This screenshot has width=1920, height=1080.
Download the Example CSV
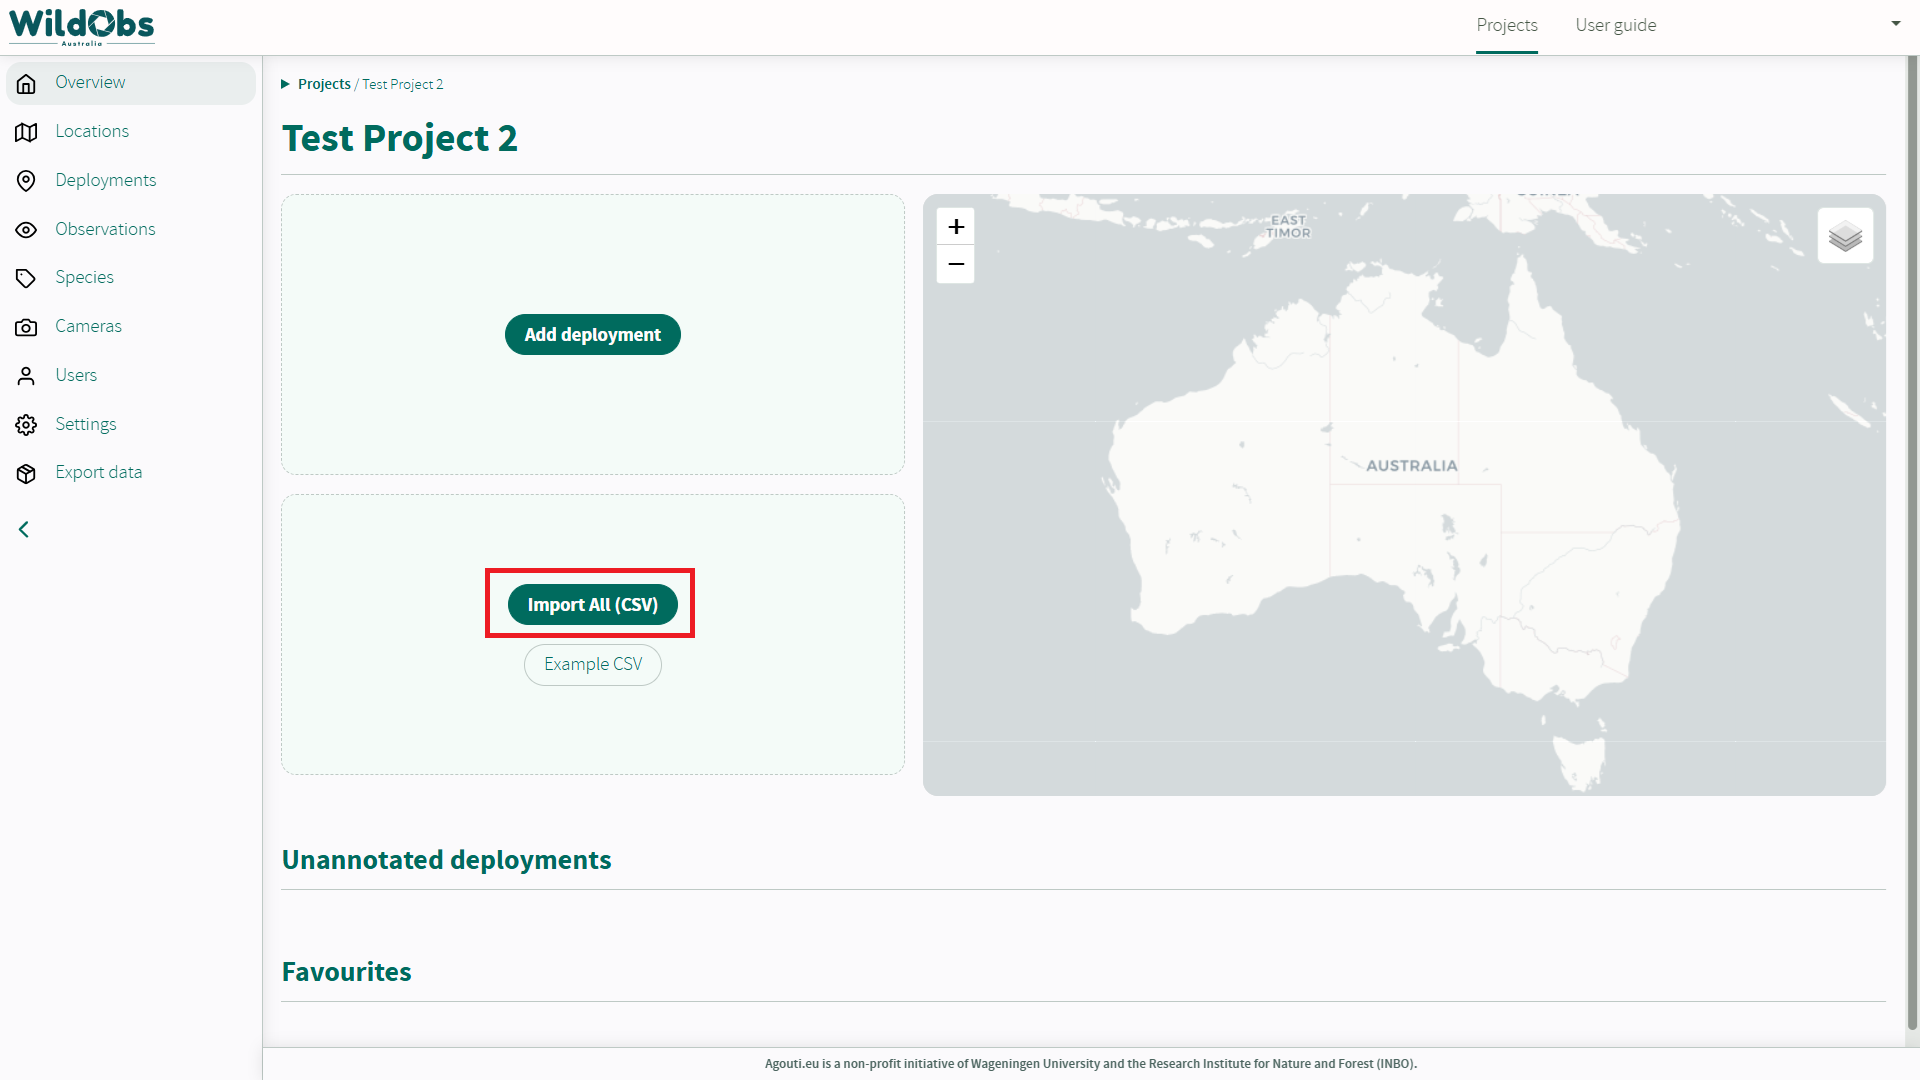[592, 664]
